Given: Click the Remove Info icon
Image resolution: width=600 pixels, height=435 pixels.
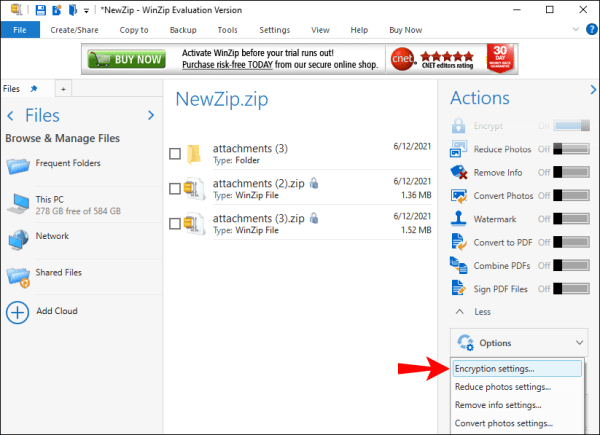Looking at the screenshot, I should pyautogui.click(x=458, y=172).
